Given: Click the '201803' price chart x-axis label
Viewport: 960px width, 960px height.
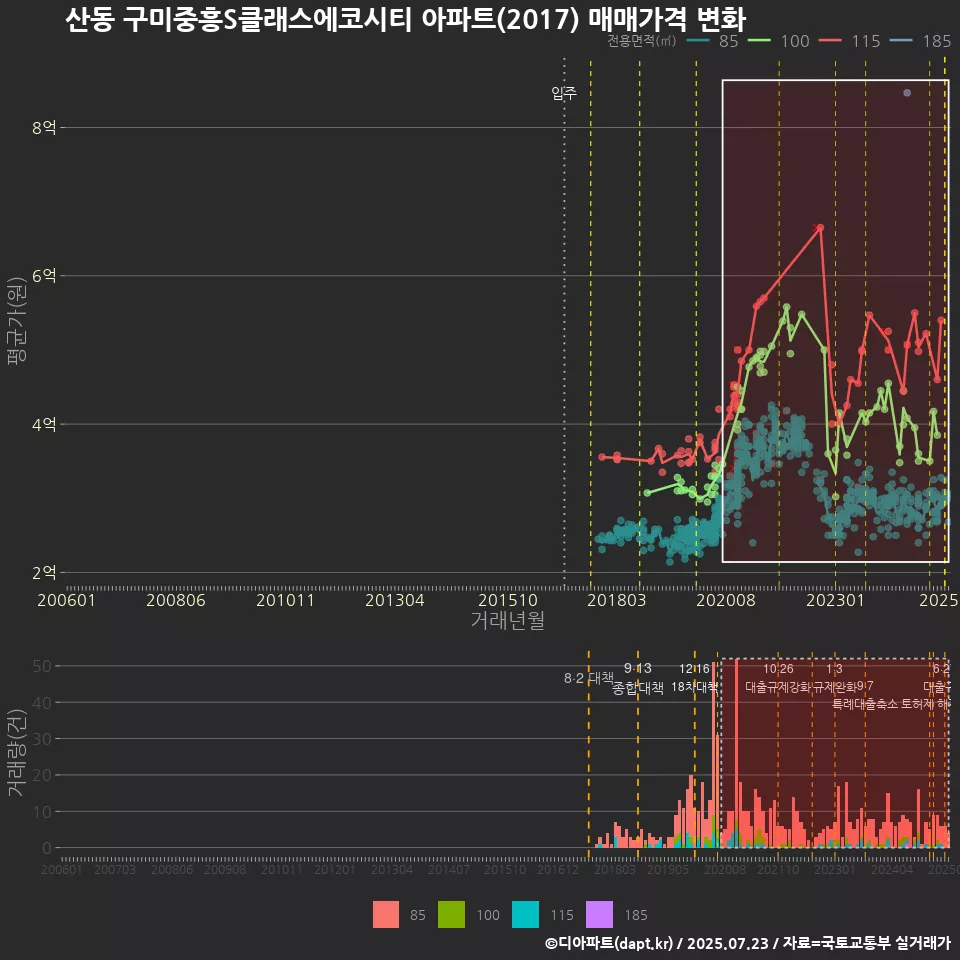Looking at the screenshot, I should (x=617, y=600).
